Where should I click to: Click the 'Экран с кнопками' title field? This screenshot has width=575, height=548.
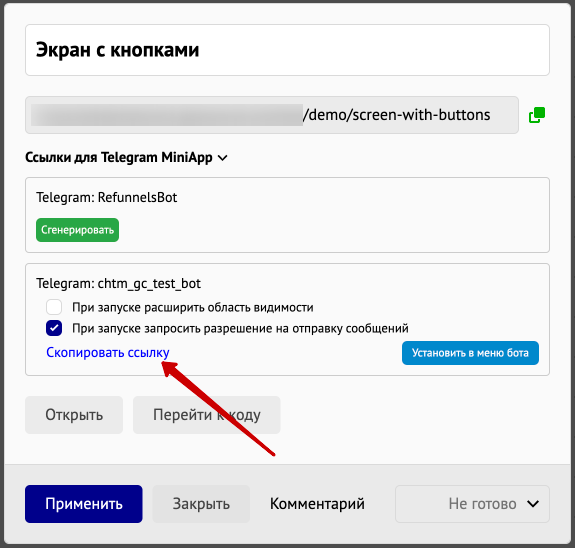coord(287,50)
